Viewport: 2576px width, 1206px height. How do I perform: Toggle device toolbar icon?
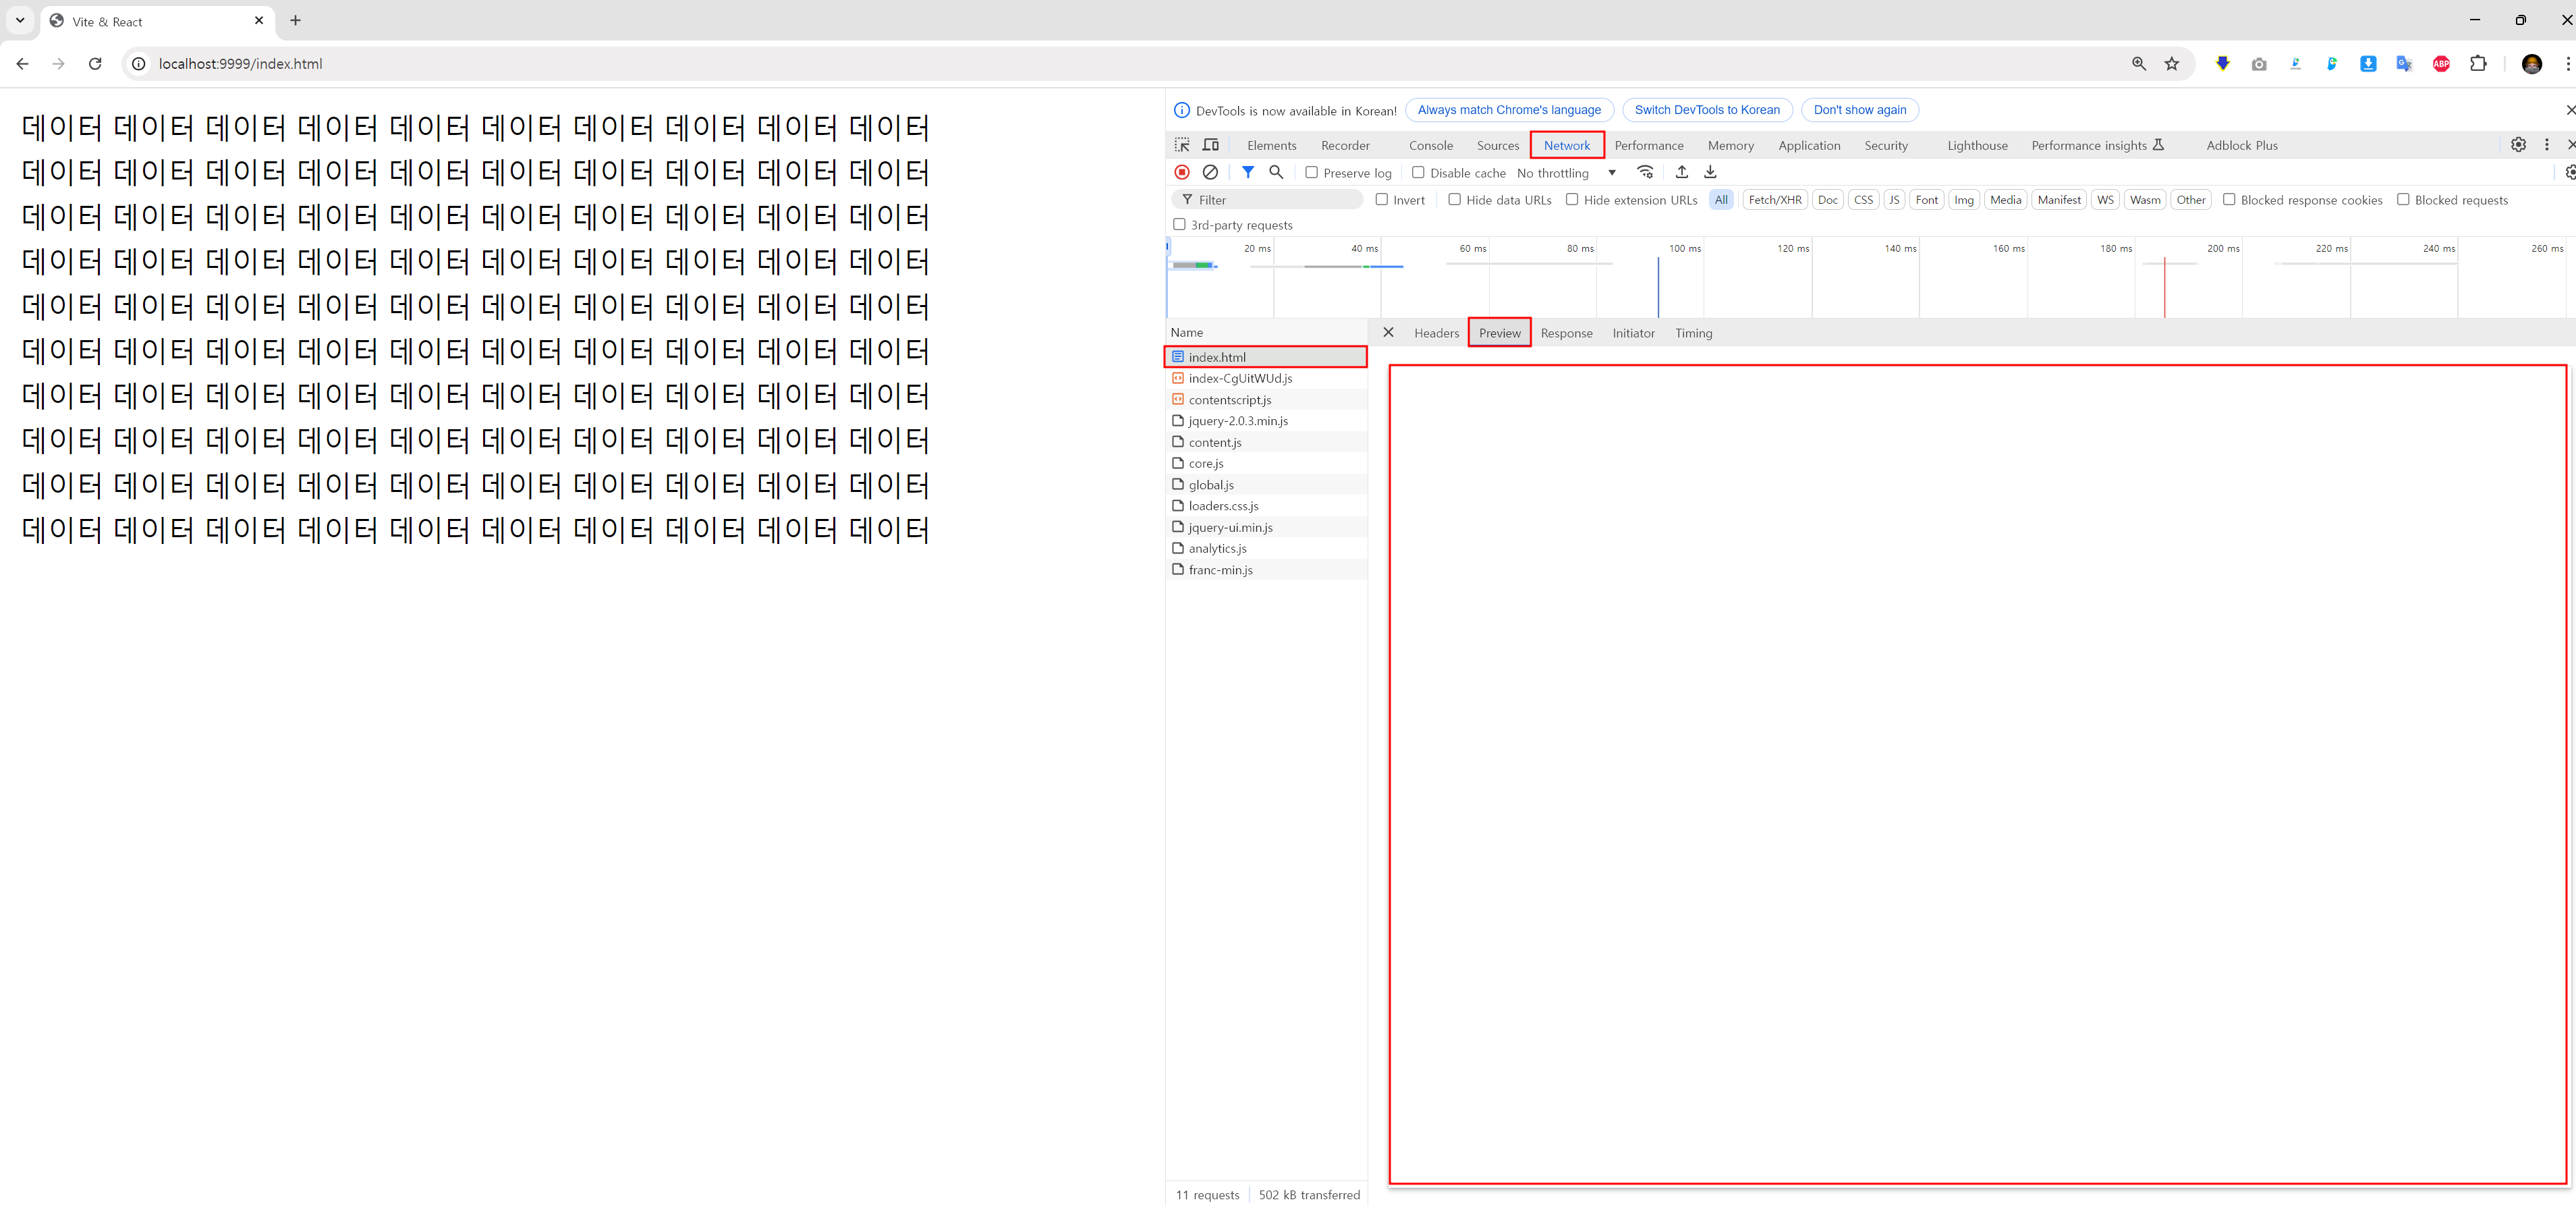(x=1211, y=145)
